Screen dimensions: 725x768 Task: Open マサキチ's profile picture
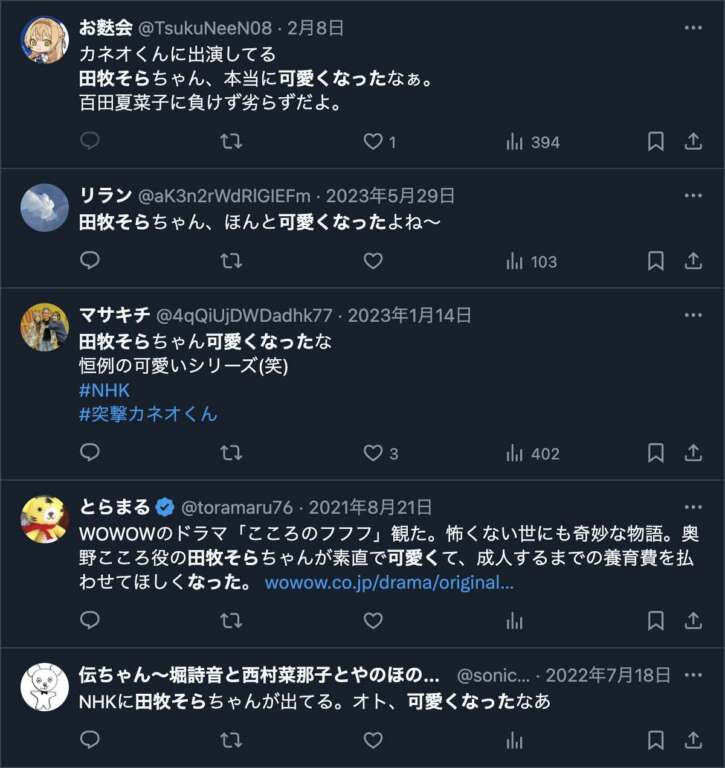pyautogui.click(x=45, y=327)
